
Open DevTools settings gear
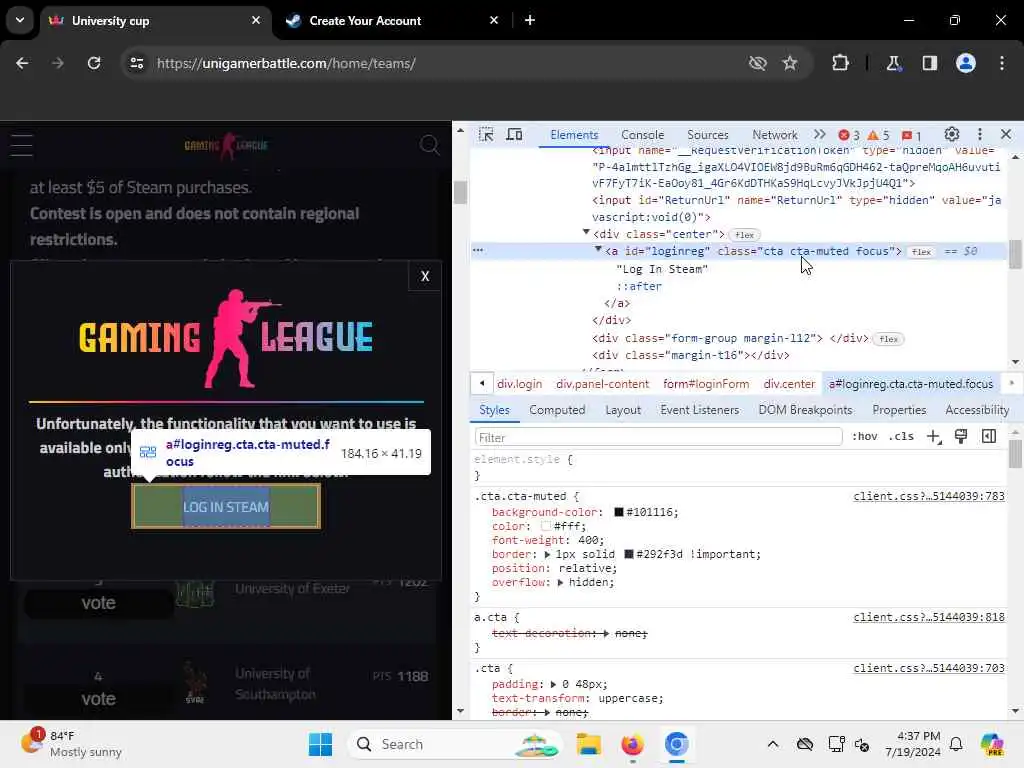952,135
